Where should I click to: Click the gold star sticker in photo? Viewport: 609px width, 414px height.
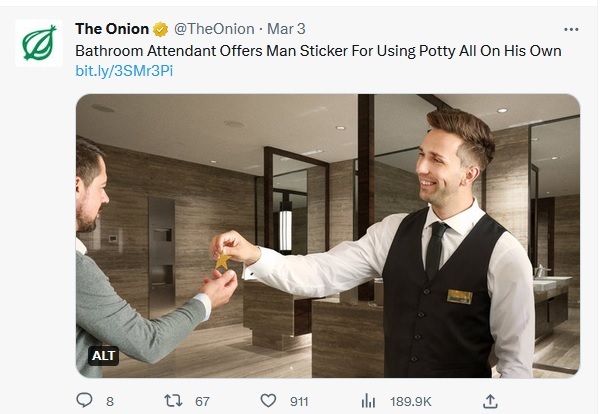(x=223, y=261)
